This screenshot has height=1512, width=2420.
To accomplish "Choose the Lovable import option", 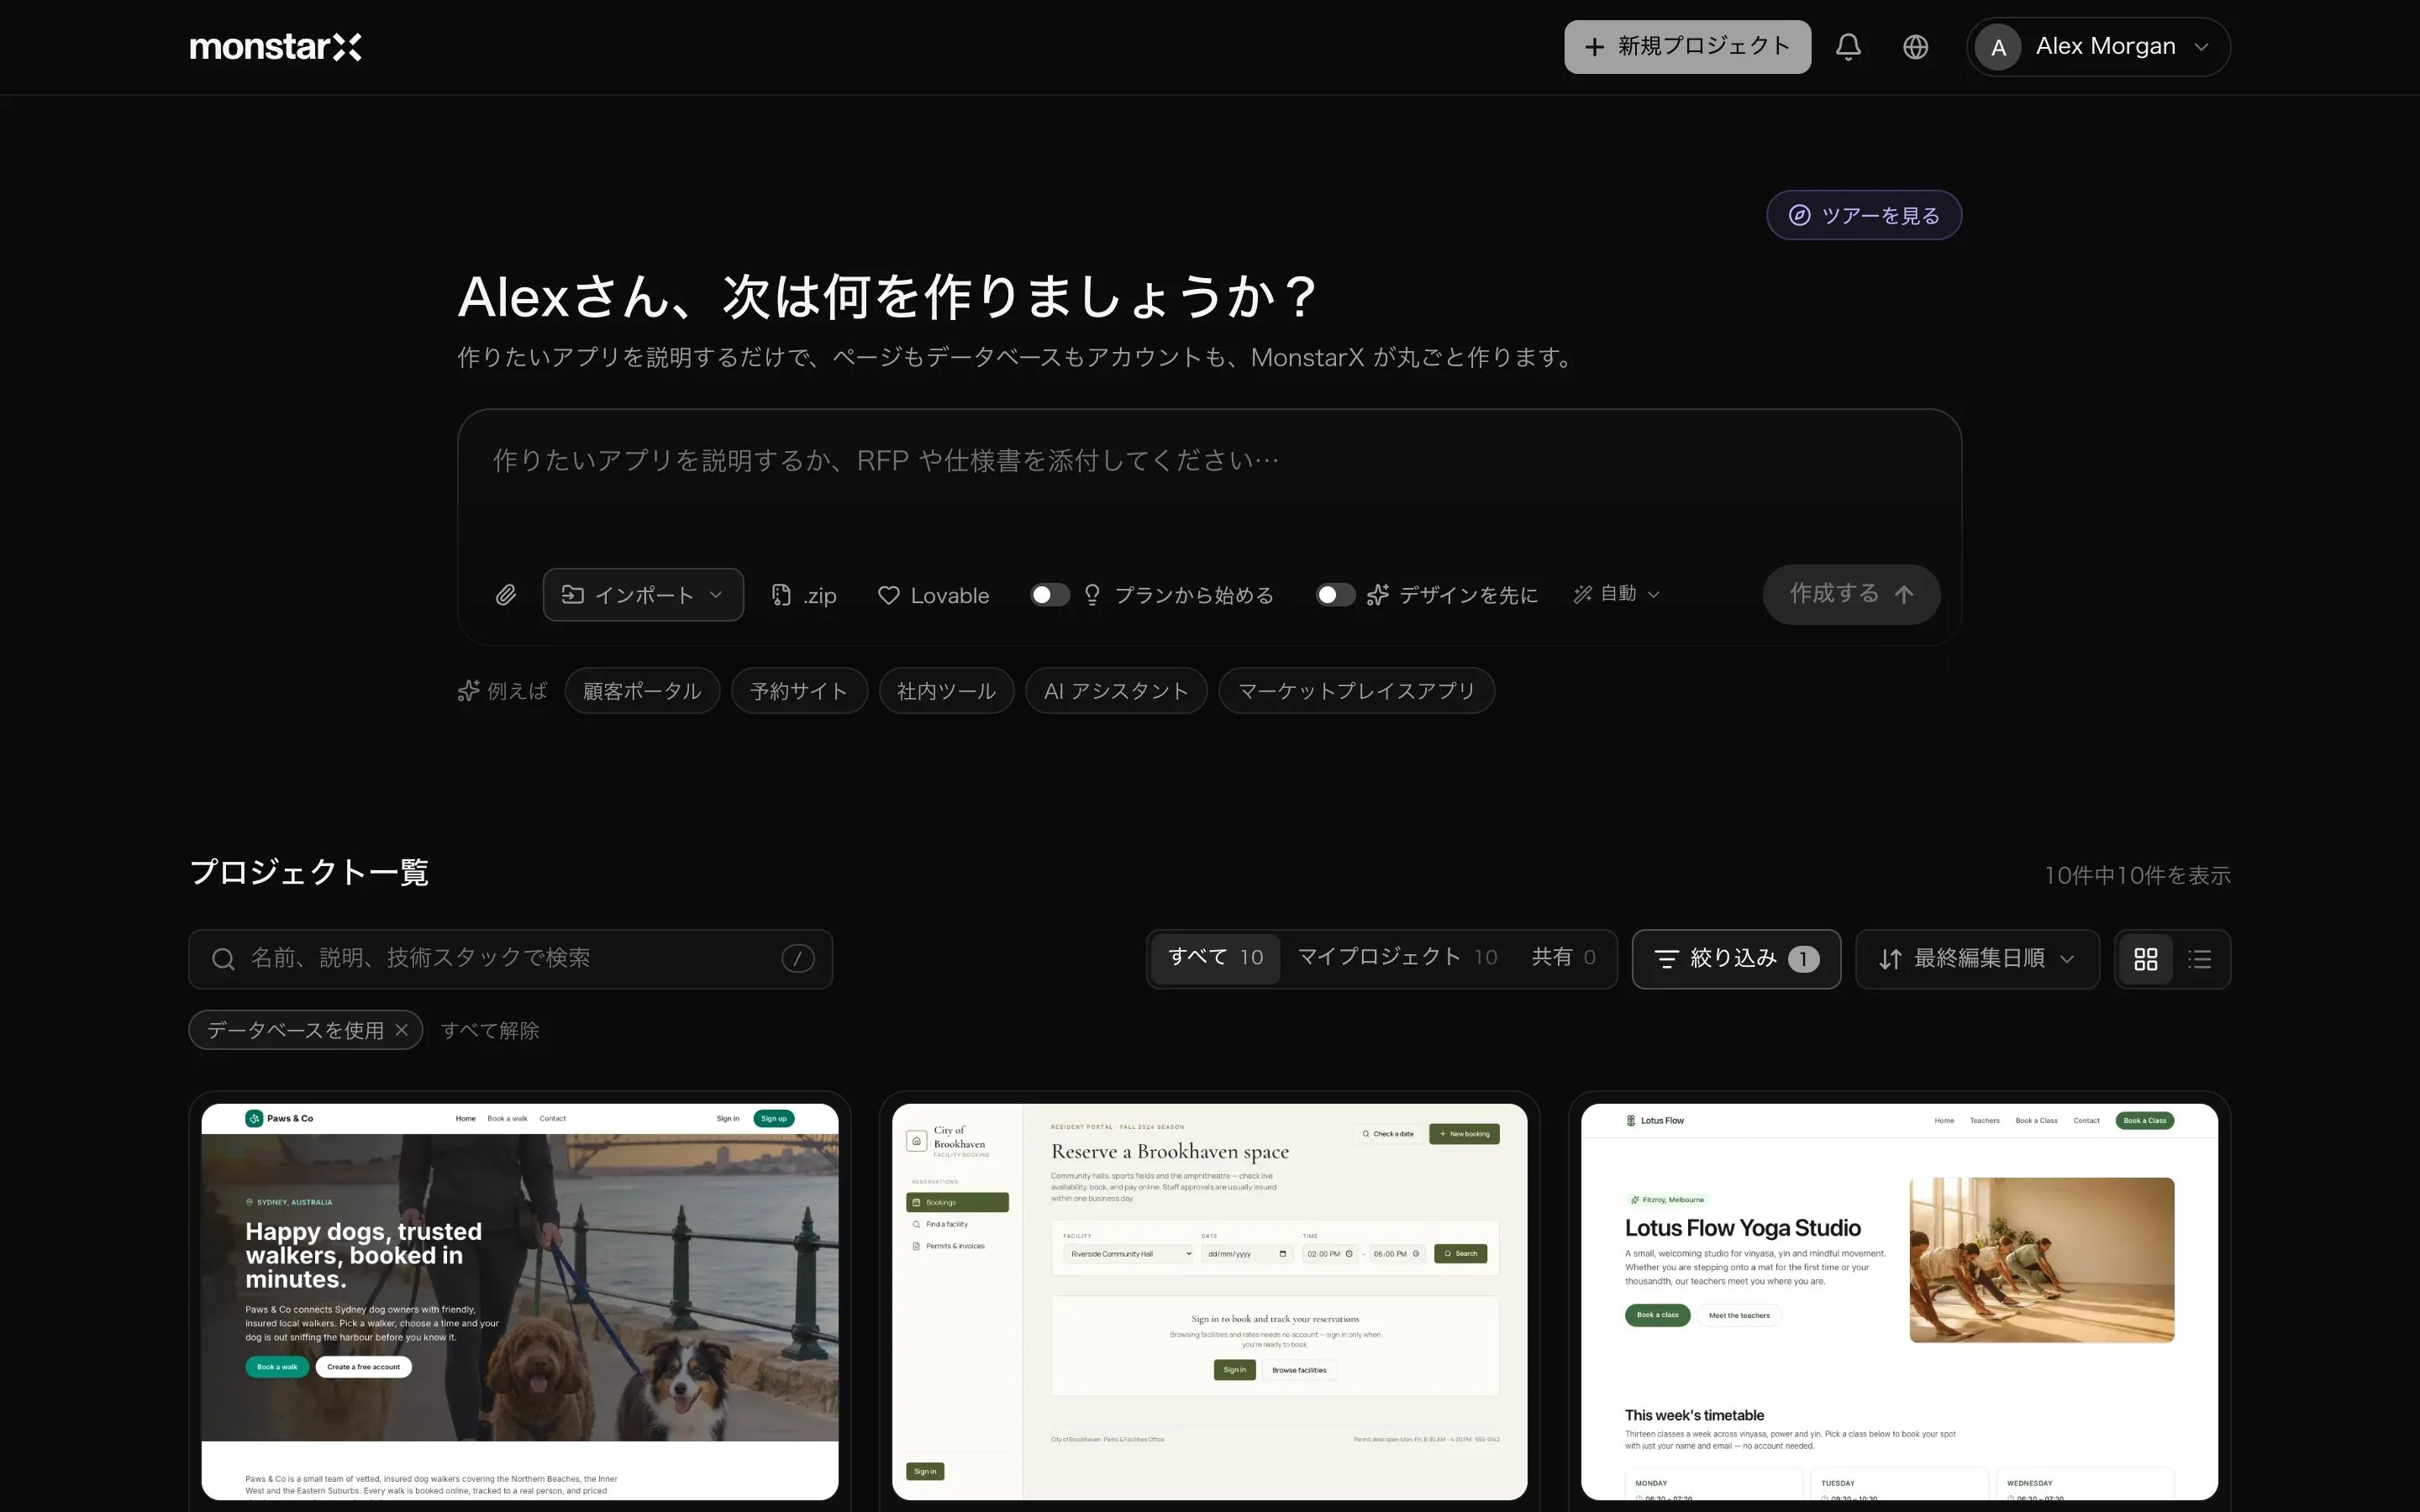I will click(x=934, y=595).
